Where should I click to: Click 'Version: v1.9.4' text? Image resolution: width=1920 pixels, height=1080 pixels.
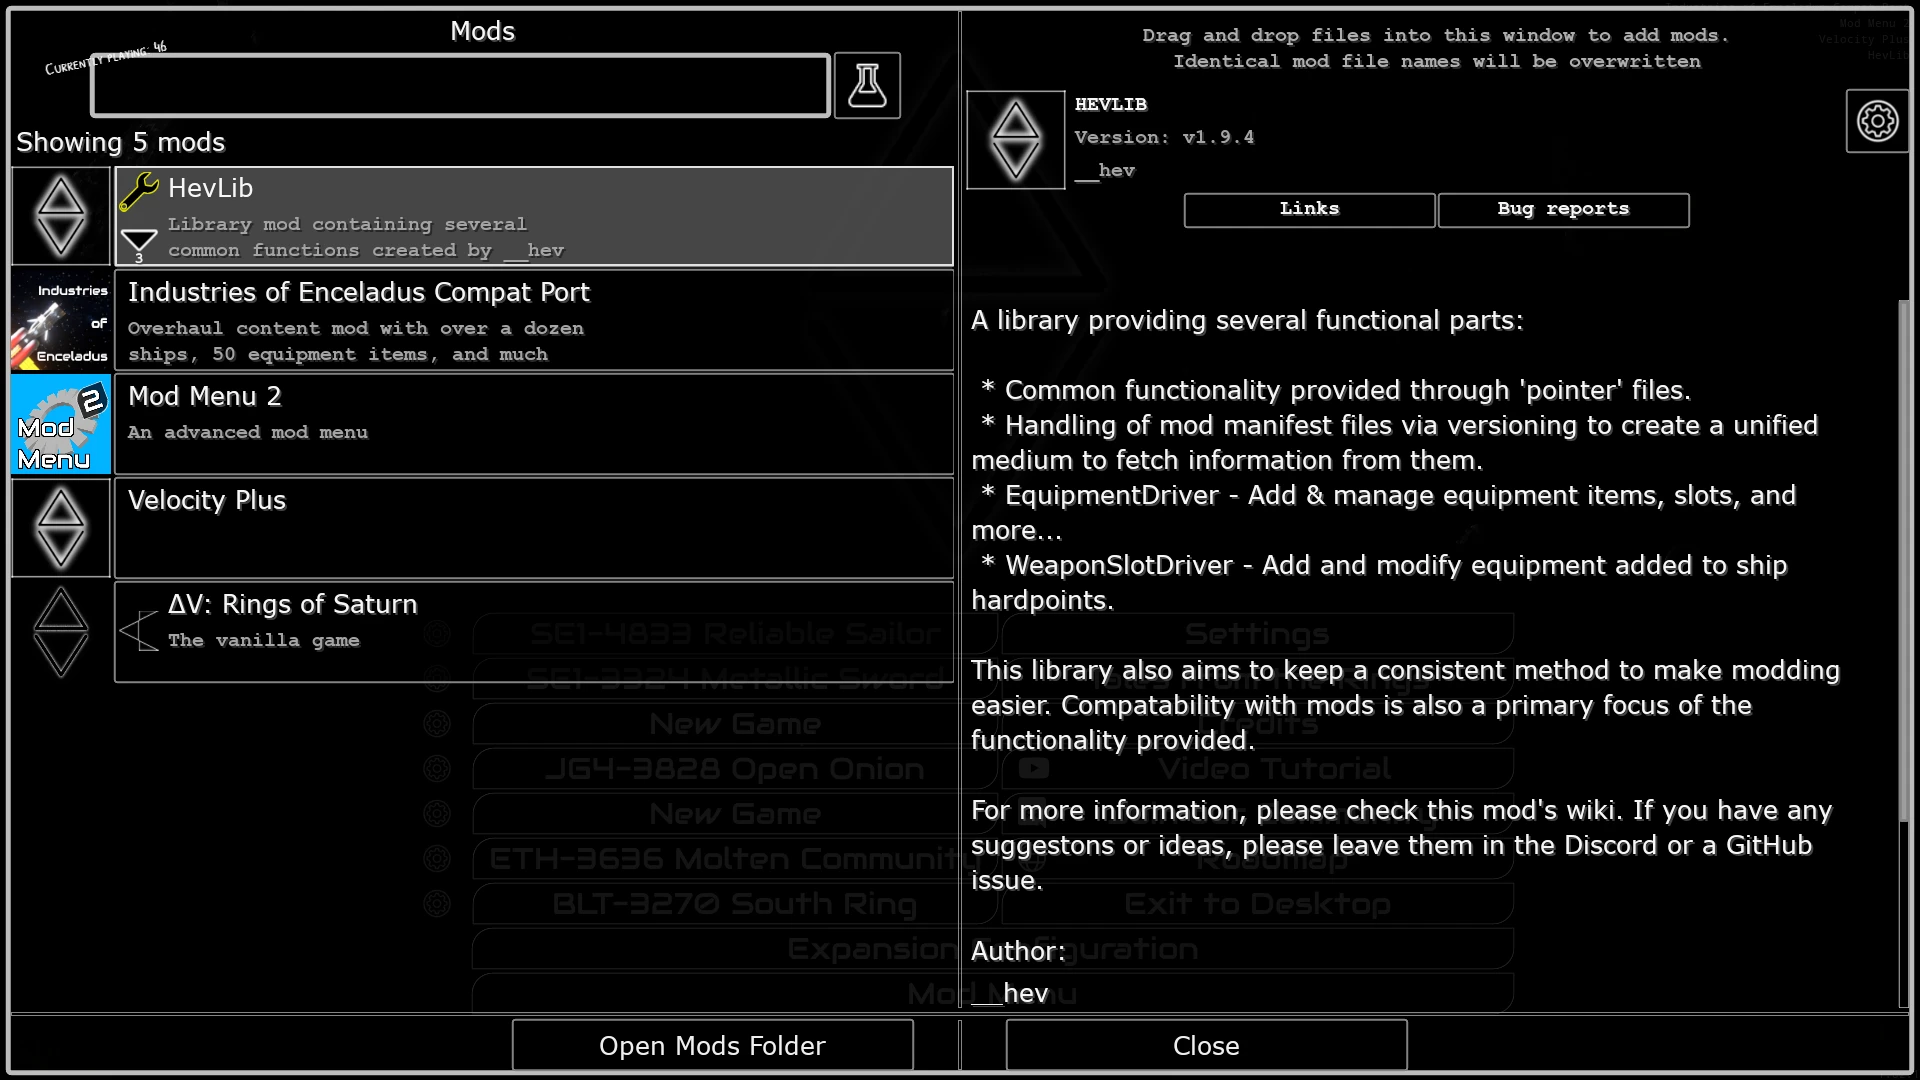click(1164, 137)
